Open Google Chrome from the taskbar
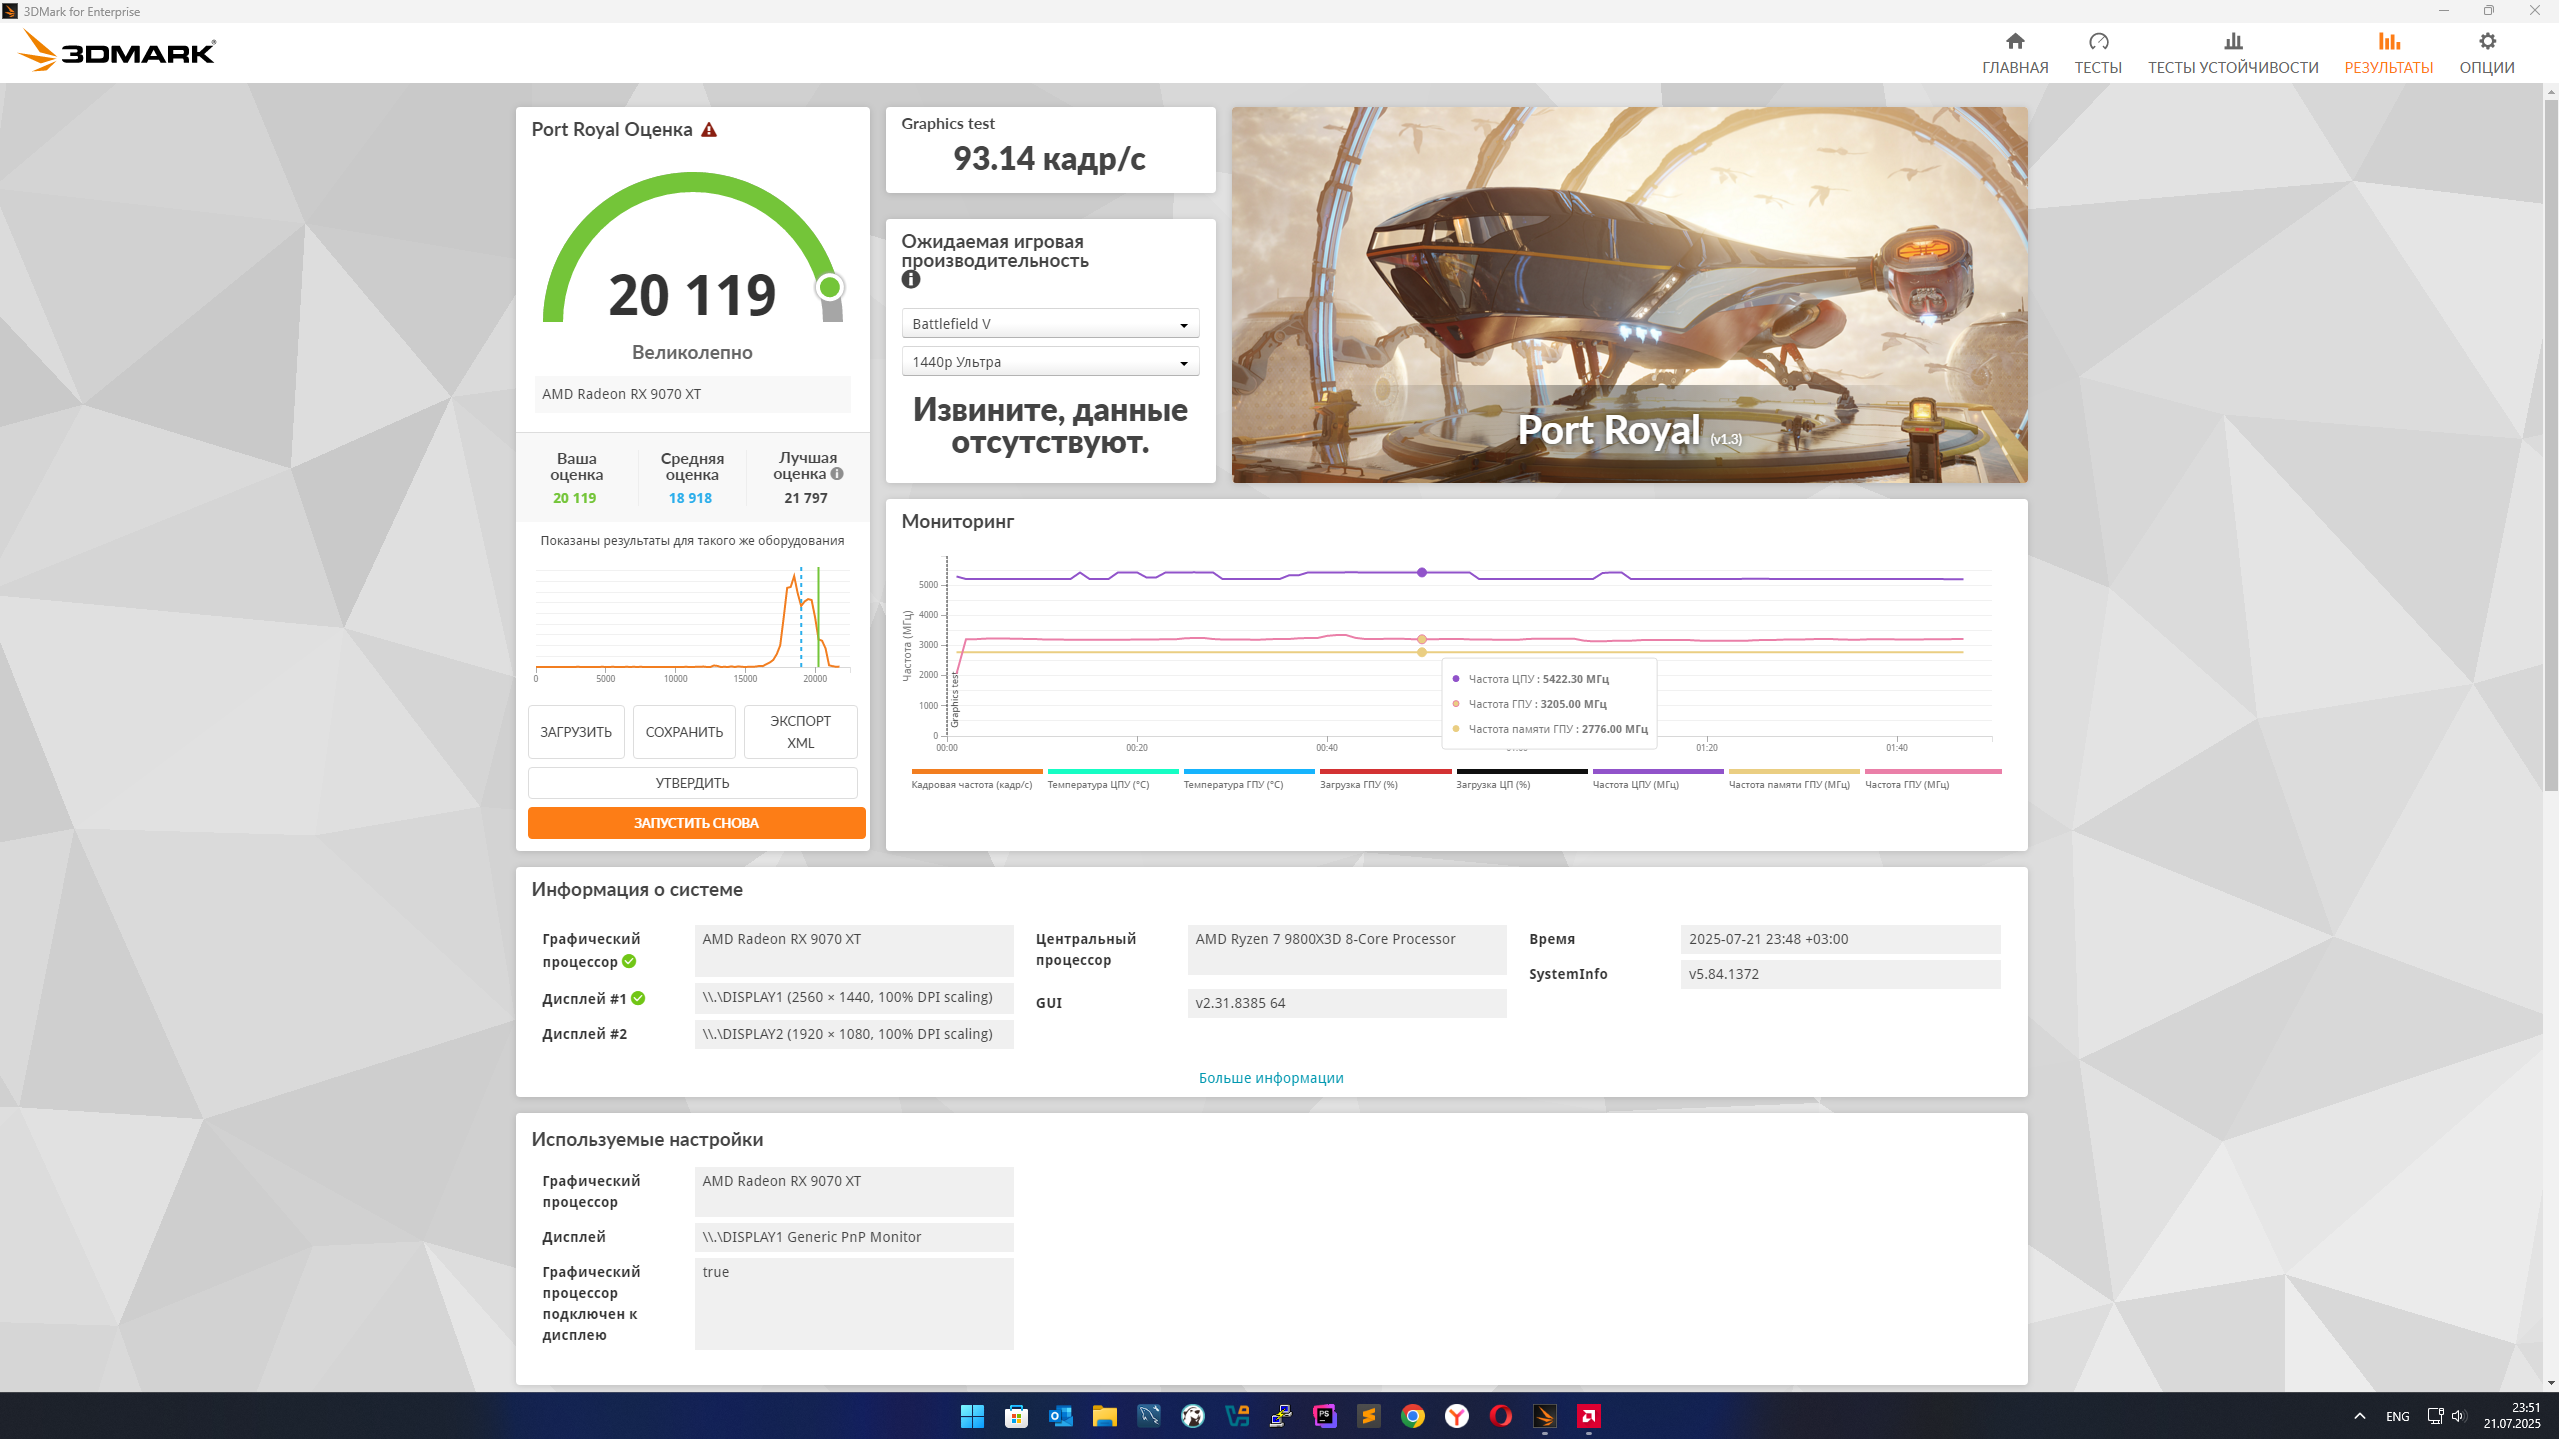Image resolution: width=2559 pixels, height=1439 pixels. pyautogui.click(x=1412, y=1416)
